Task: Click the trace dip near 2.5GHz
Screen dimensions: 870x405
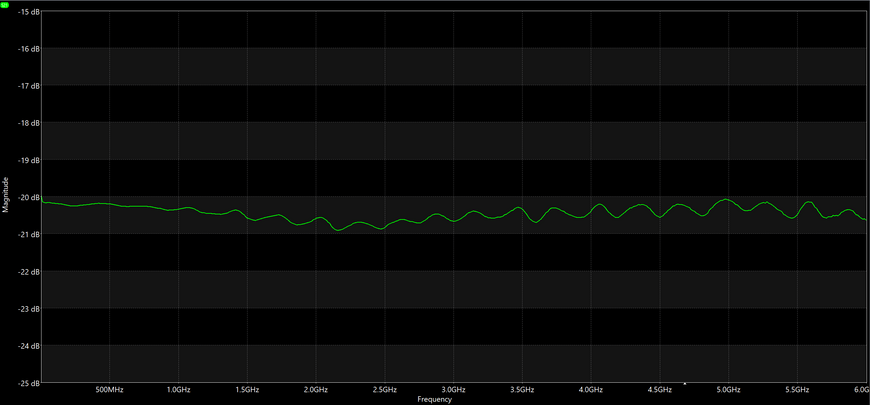Action: [381, 229]
